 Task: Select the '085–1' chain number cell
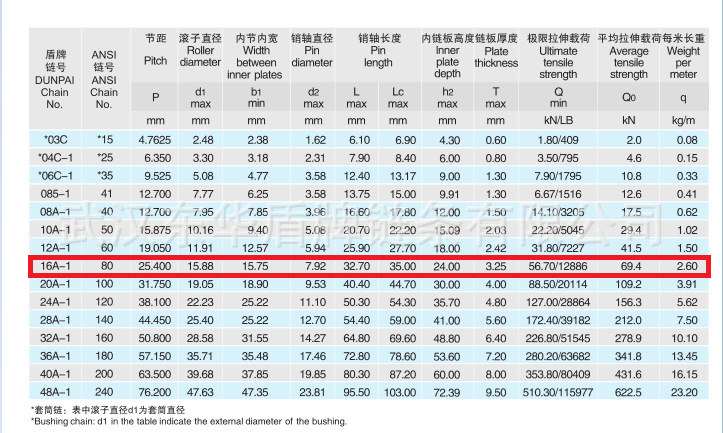tap(55, 194)
